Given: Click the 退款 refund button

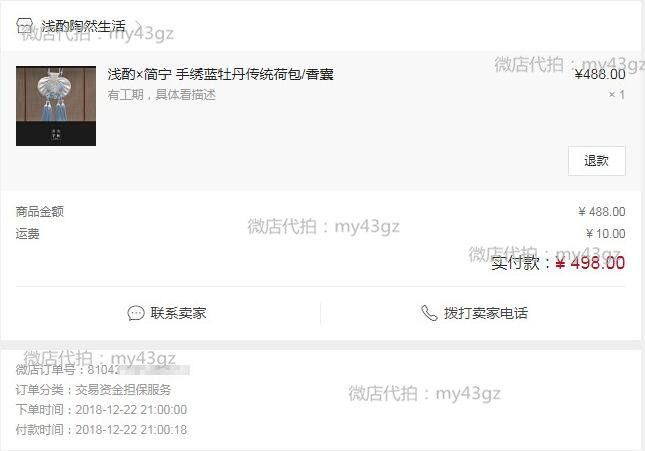Looking at the screenshot, I should (596, 160).
